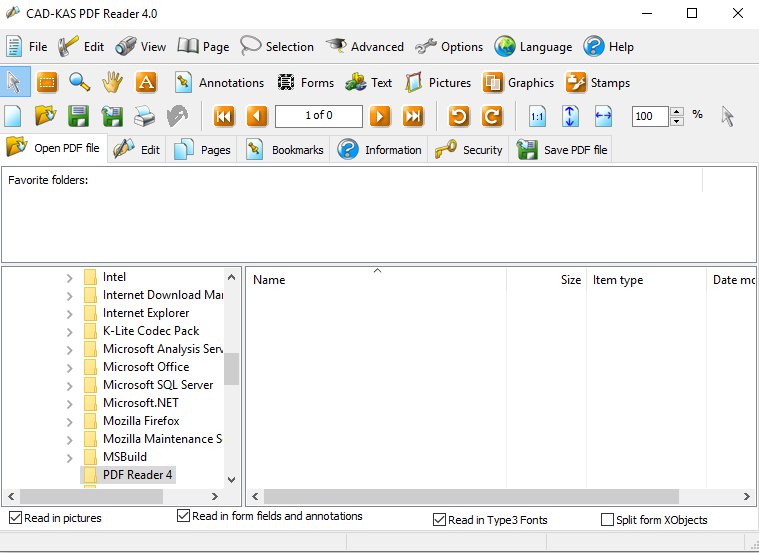Expand the Intel folder

(x=70, y=278)
